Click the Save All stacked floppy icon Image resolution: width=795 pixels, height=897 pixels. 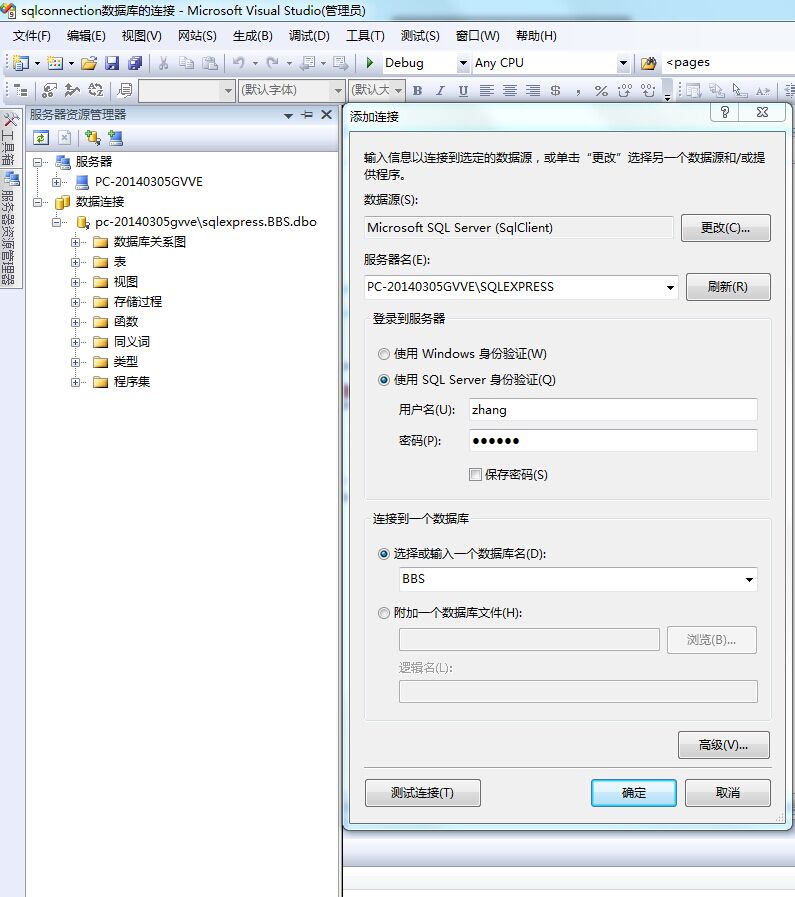click(x=135, y=63)
